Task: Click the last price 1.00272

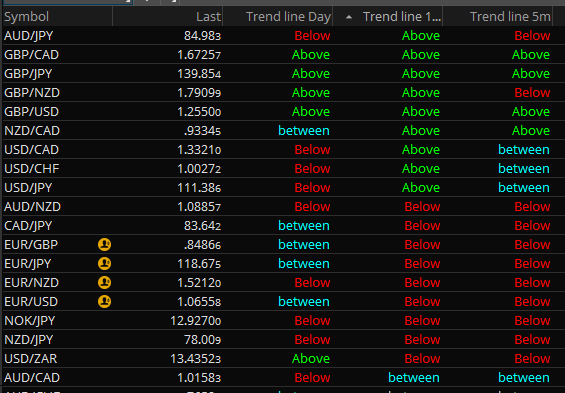Action: [199, 169]
